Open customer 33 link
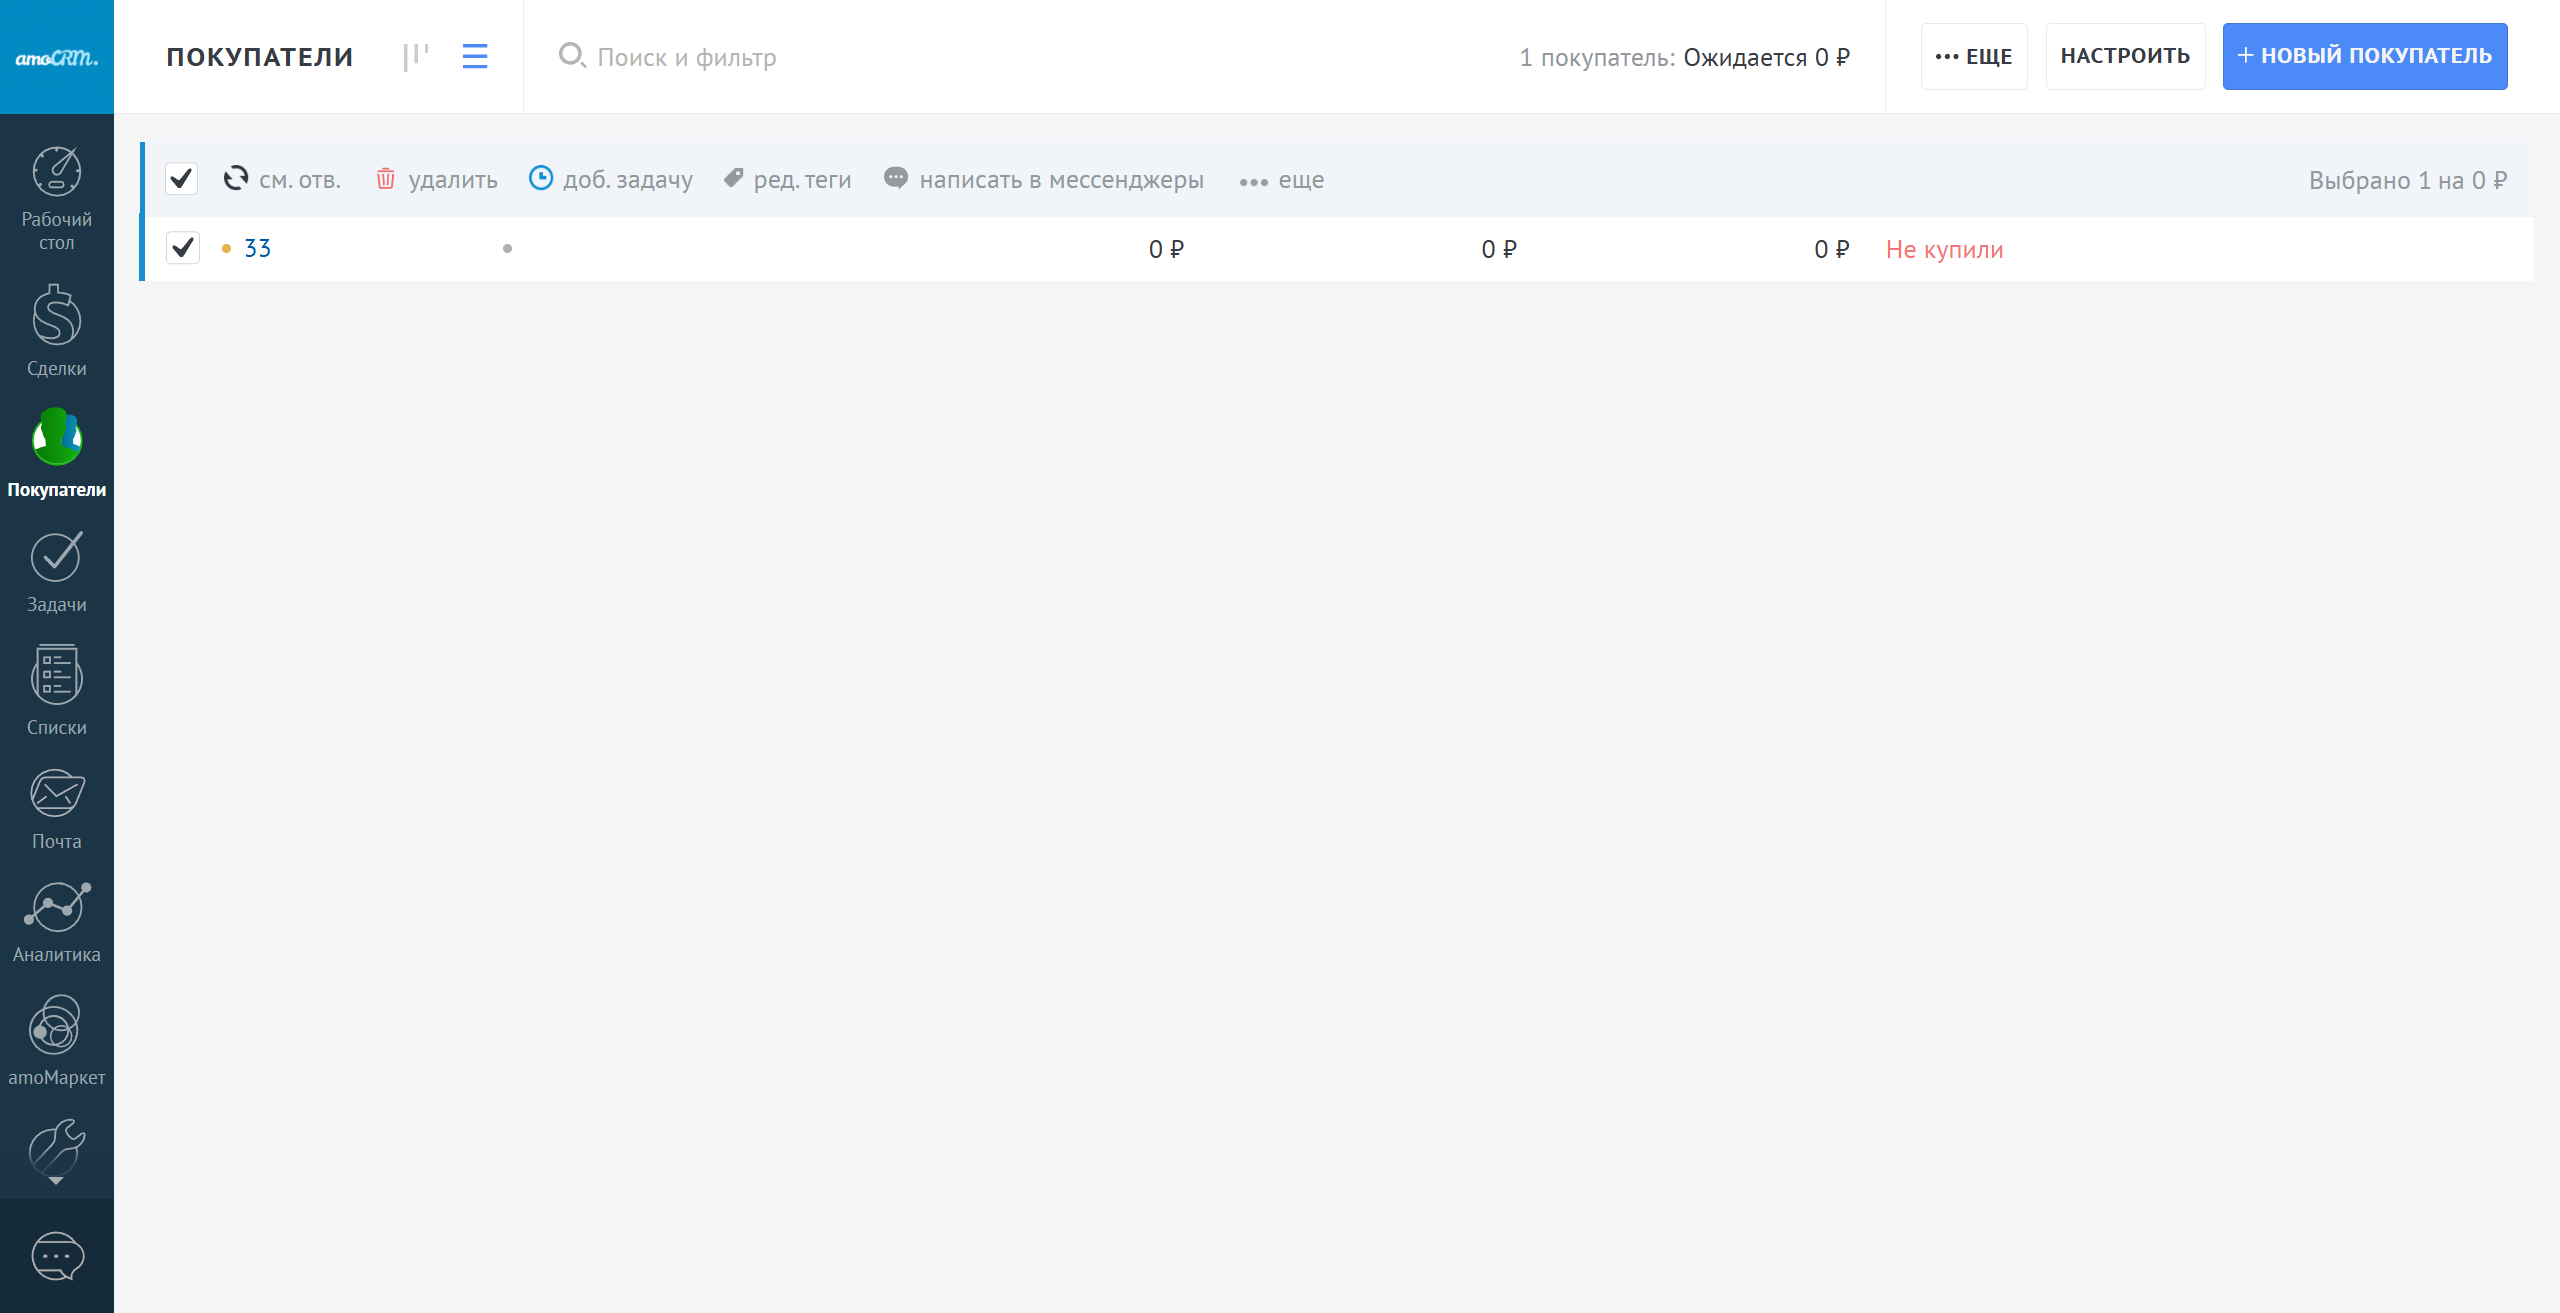The width and height of the screenshot is (2560, 1313). 257,248
